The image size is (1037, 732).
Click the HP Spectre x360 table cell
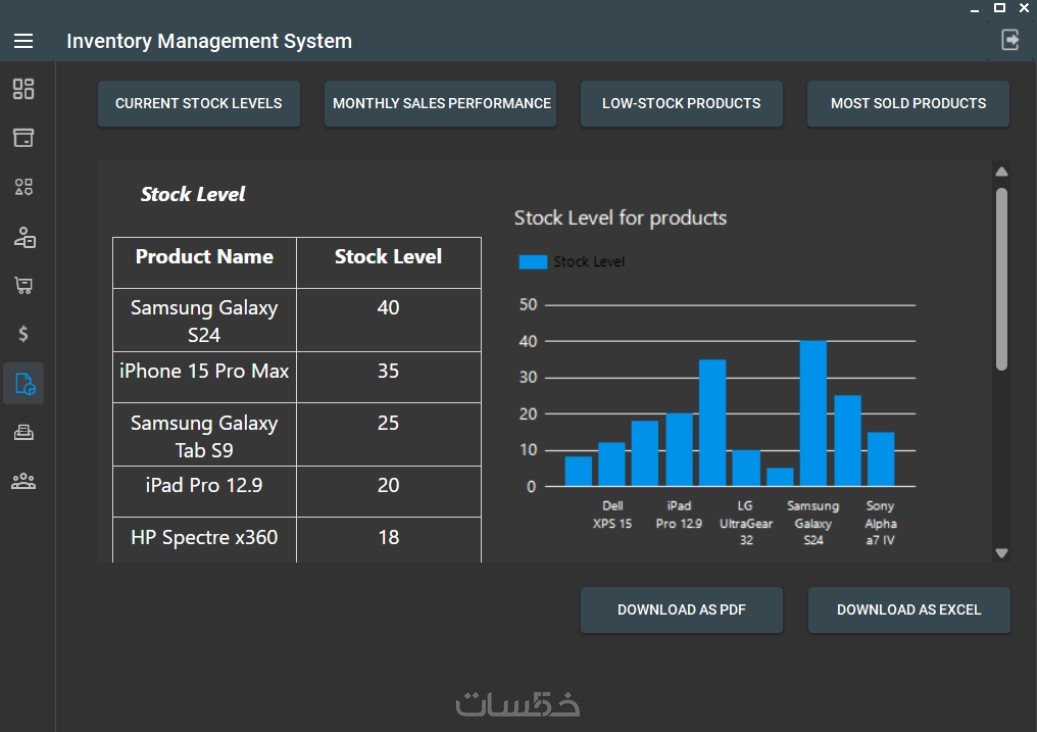pos(204,540)
